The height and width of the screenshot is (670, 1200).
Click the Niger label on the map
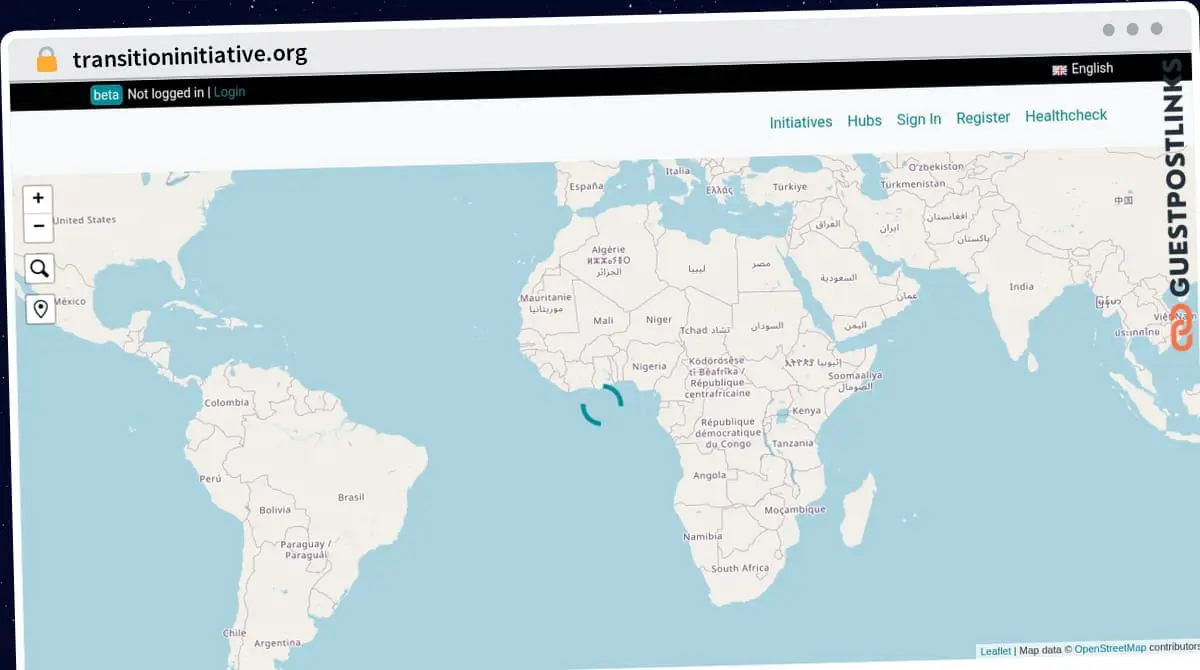(x=659, y=320)
